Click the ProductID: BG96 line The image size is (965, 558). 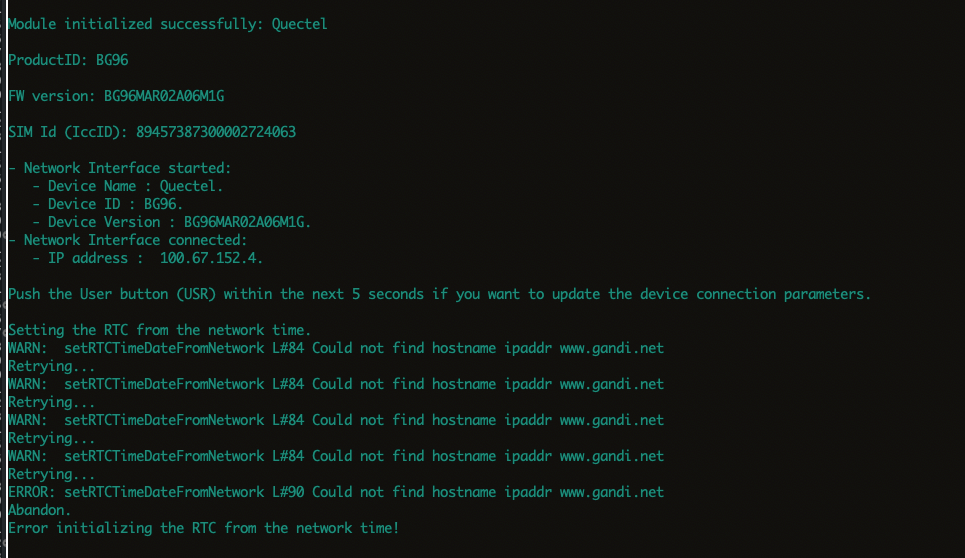pyautogui.click(x=68, y=60)
